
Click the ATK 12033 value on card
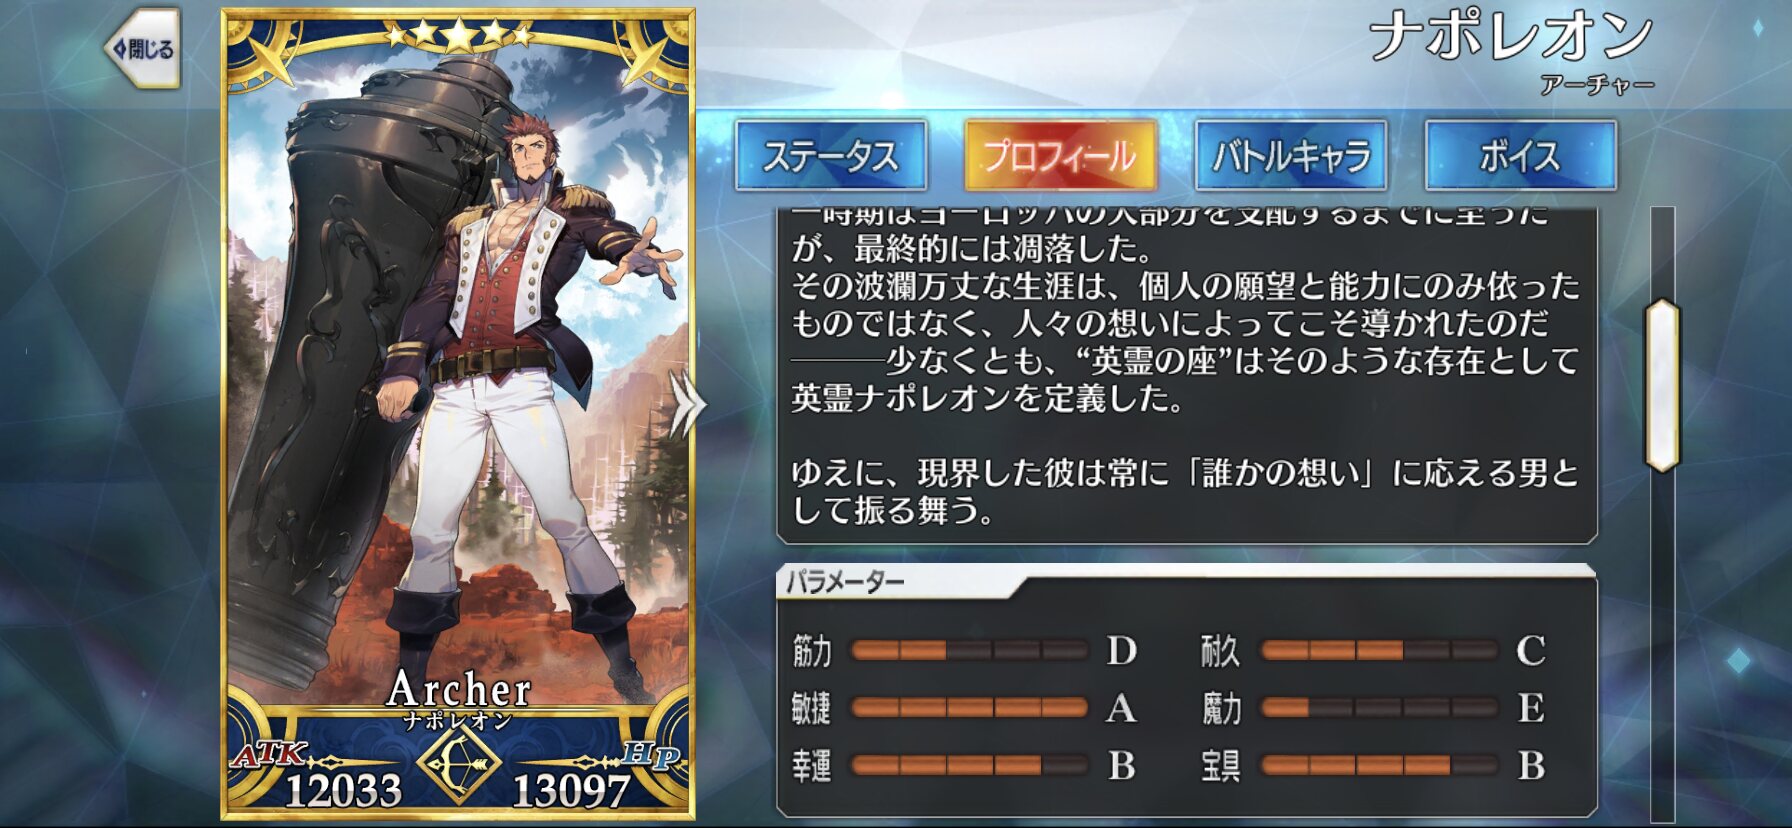[x=343, y=790]
